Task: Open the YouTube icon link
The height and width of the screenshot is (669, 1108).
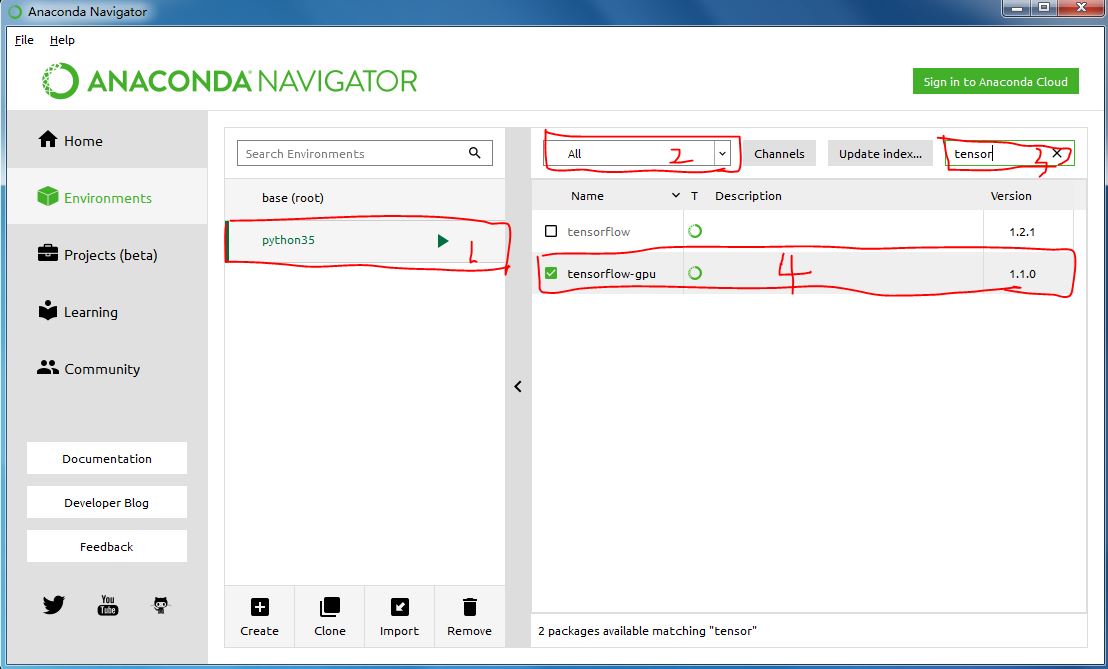Action: click(x=107, y=605)
